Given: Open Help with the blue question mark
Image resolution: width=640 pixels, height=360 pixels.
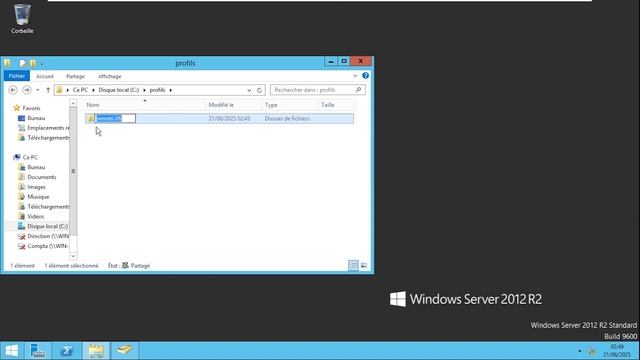Looking at the screenshot, I should [365, 76].
